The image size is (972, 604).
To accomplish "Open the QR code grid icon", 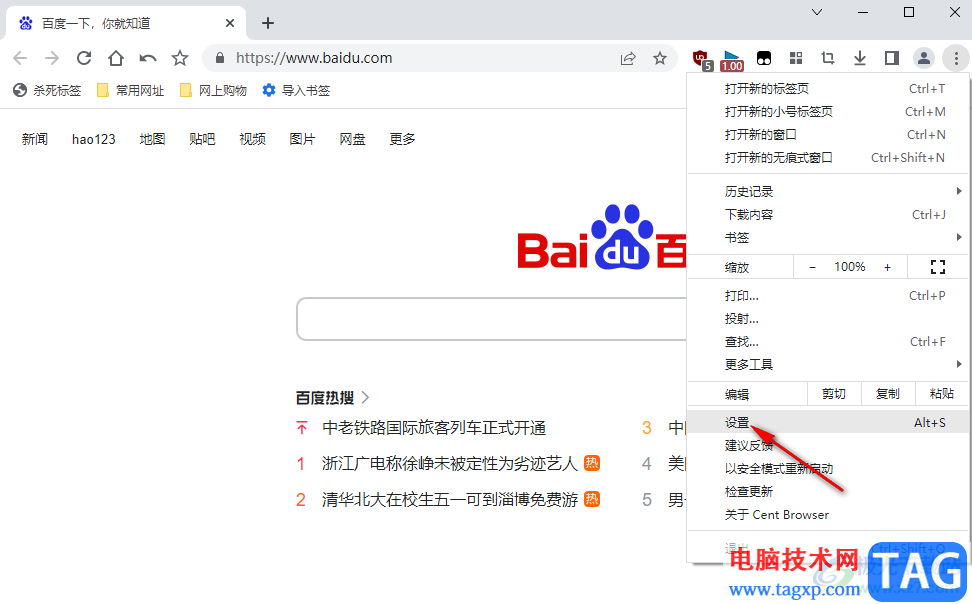I will click(796, 58).
